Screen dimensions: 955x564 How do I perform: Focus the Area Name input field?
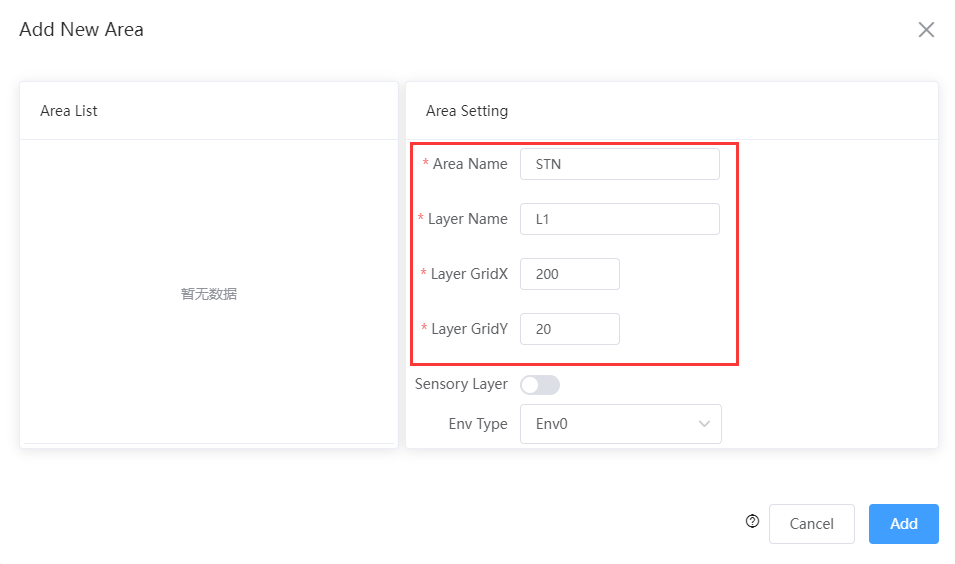point(619,164)
